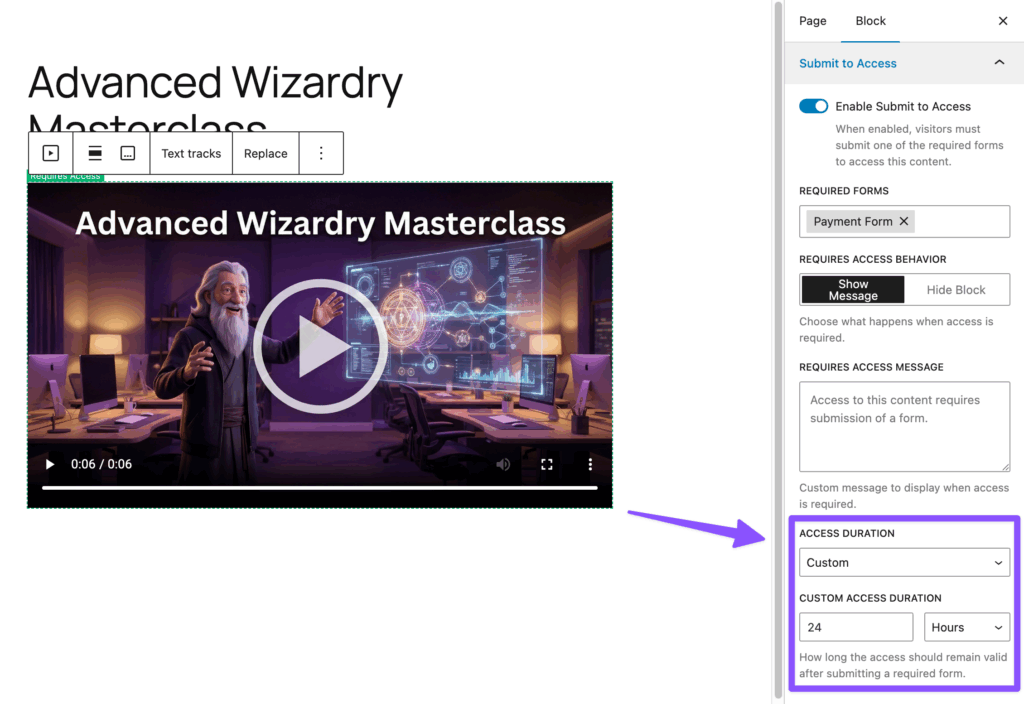
Task: Open the video player's three-dot menu
Action: tap(590, 464)
